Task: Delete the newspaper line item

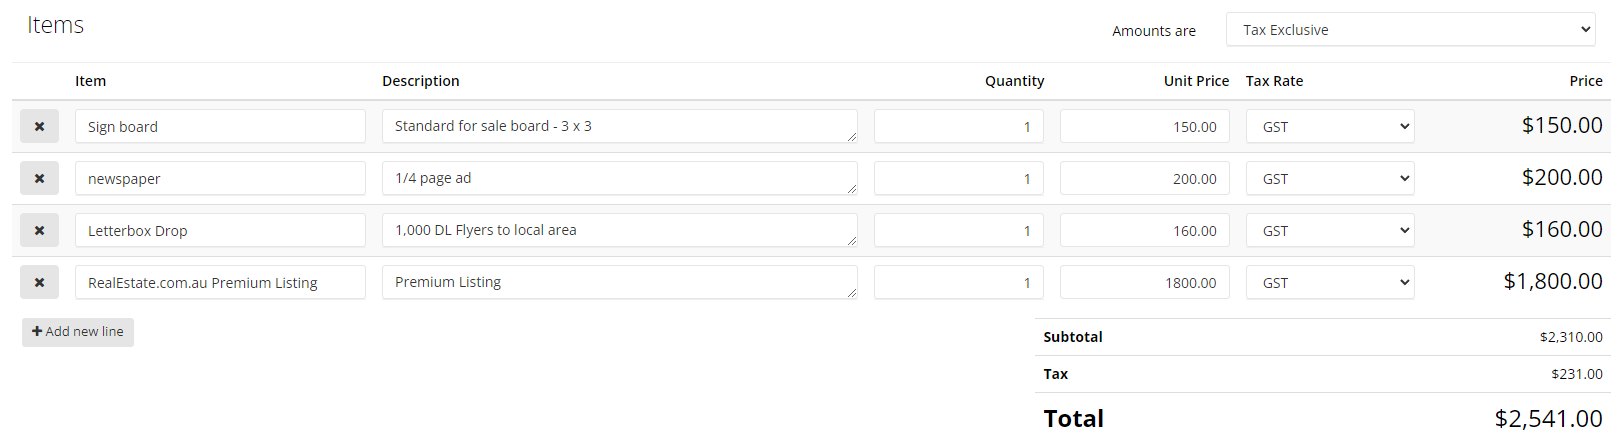Action: (x=39, y=179)
